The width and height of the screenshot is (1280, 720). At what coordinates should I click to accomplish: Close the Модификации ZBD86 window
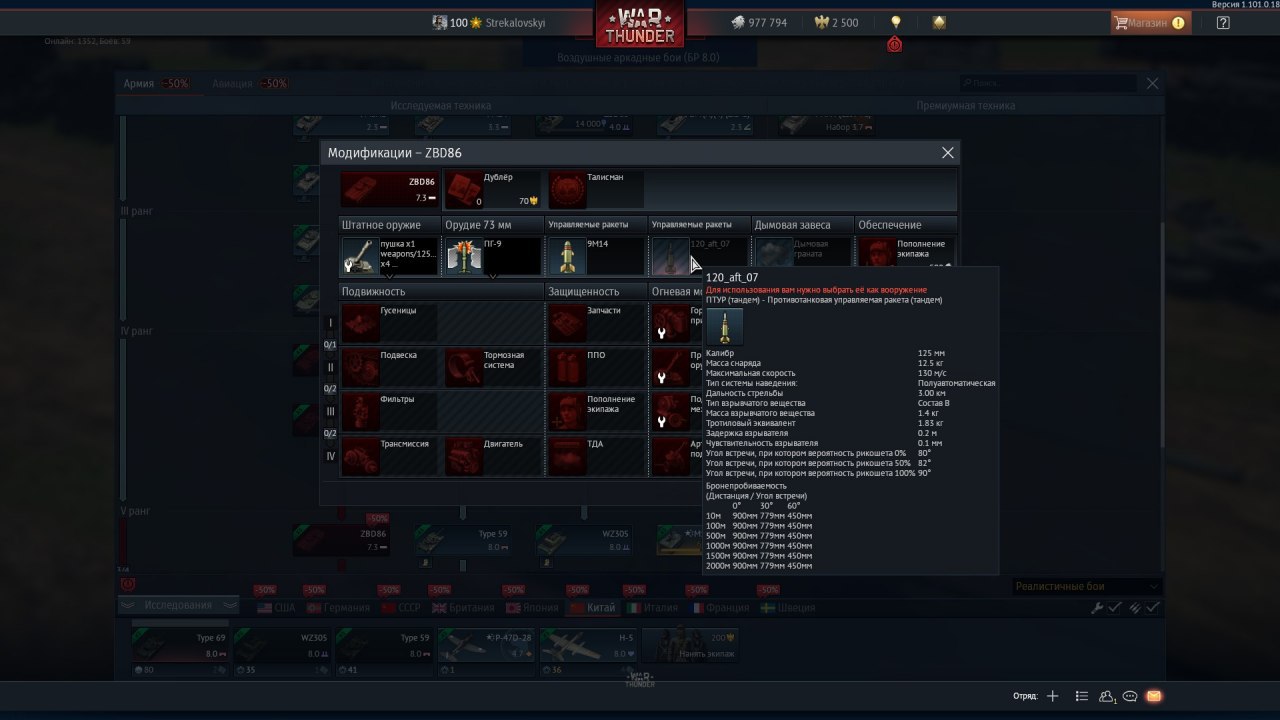(948, 153)
